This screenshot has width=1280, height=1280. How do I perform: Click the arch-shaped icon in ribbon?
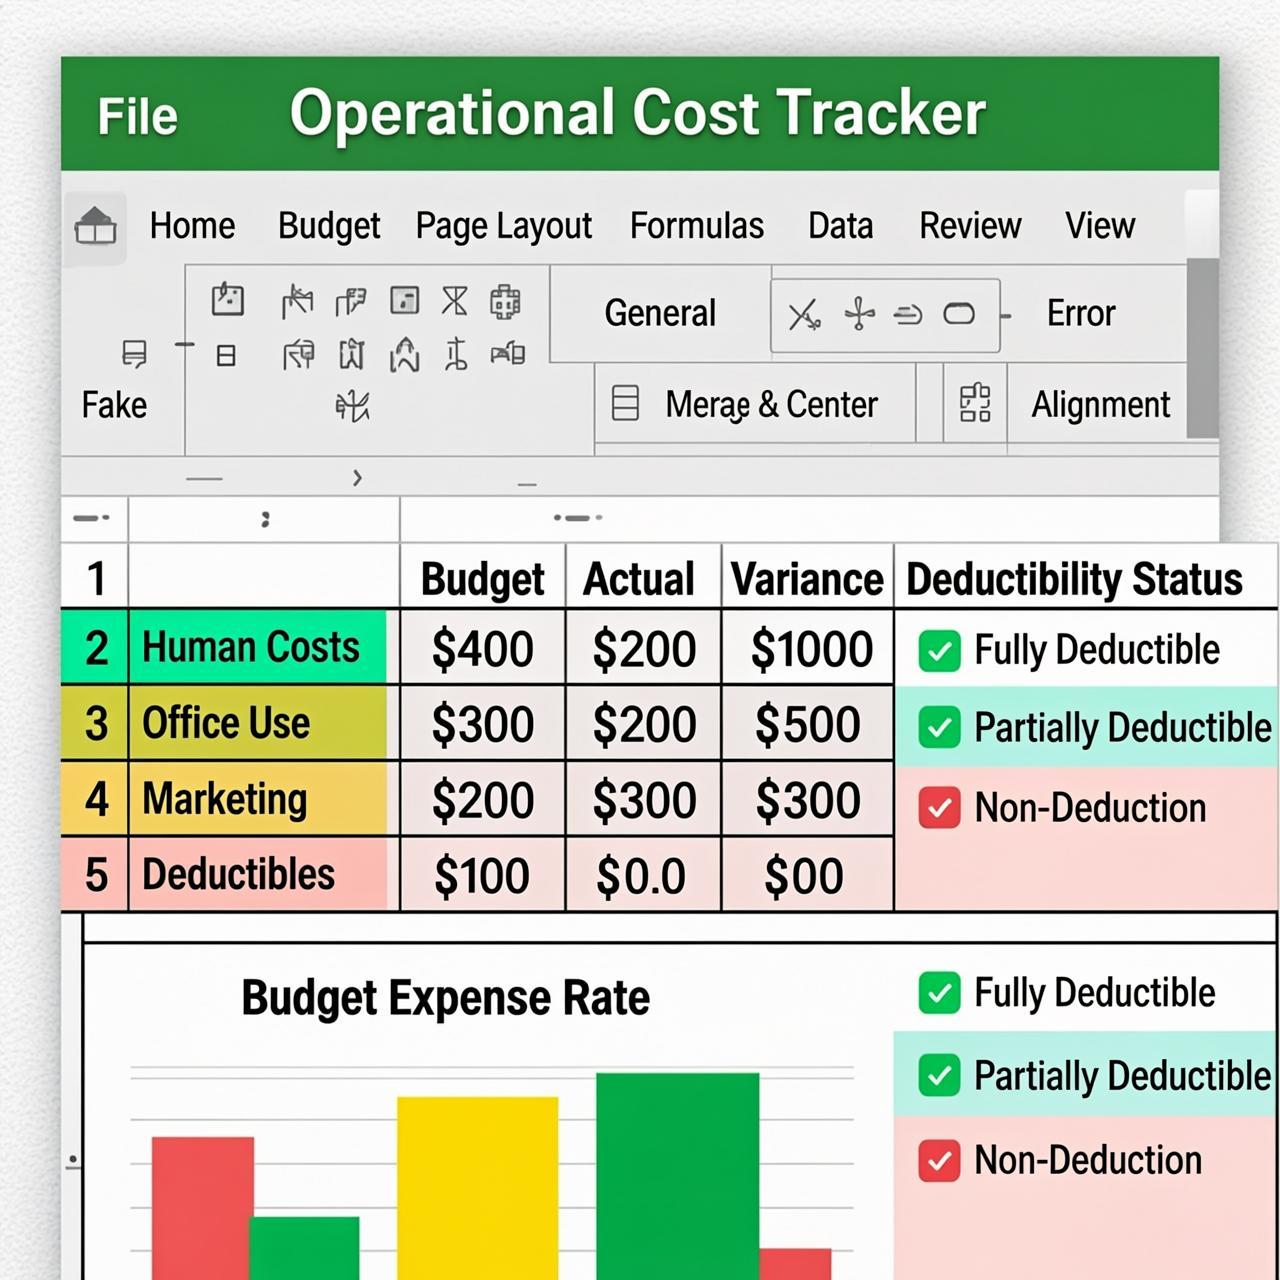click(x=404, y=354)
